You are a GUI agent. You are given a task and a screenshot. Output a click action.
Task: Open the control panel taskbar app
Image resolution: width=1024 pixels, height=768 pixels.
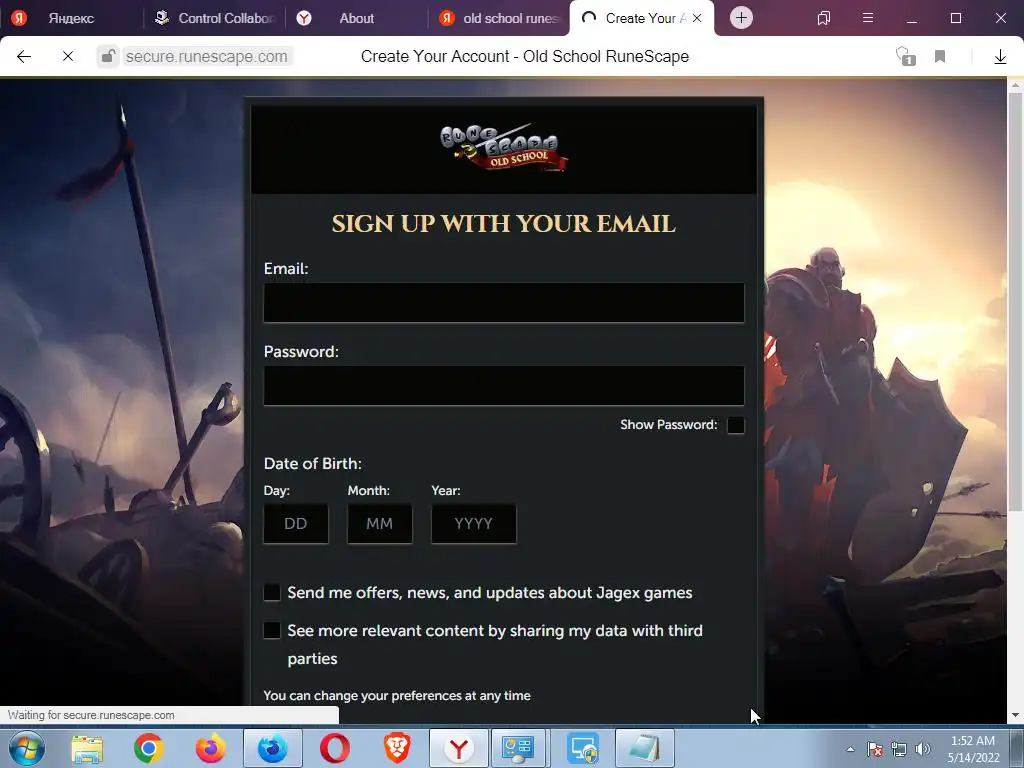pyautogui.click(x=520, y=748)
